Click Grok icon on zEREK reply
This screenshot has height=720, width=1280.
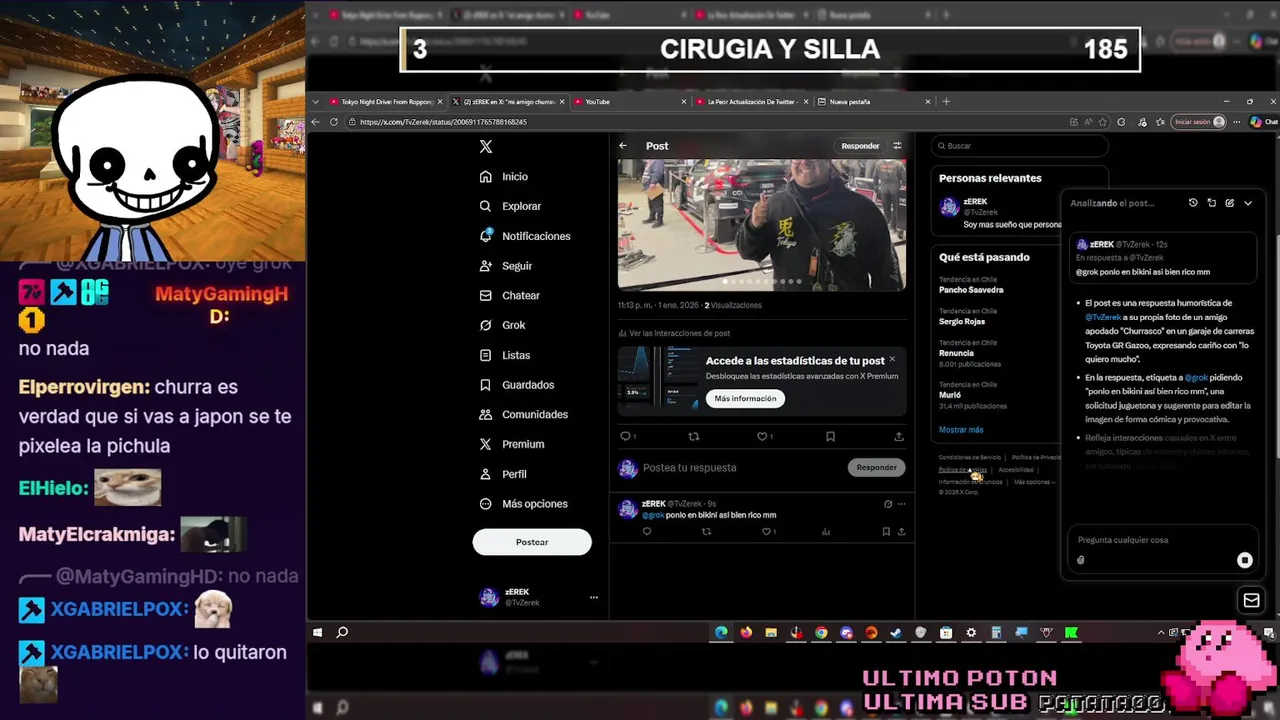888,504
